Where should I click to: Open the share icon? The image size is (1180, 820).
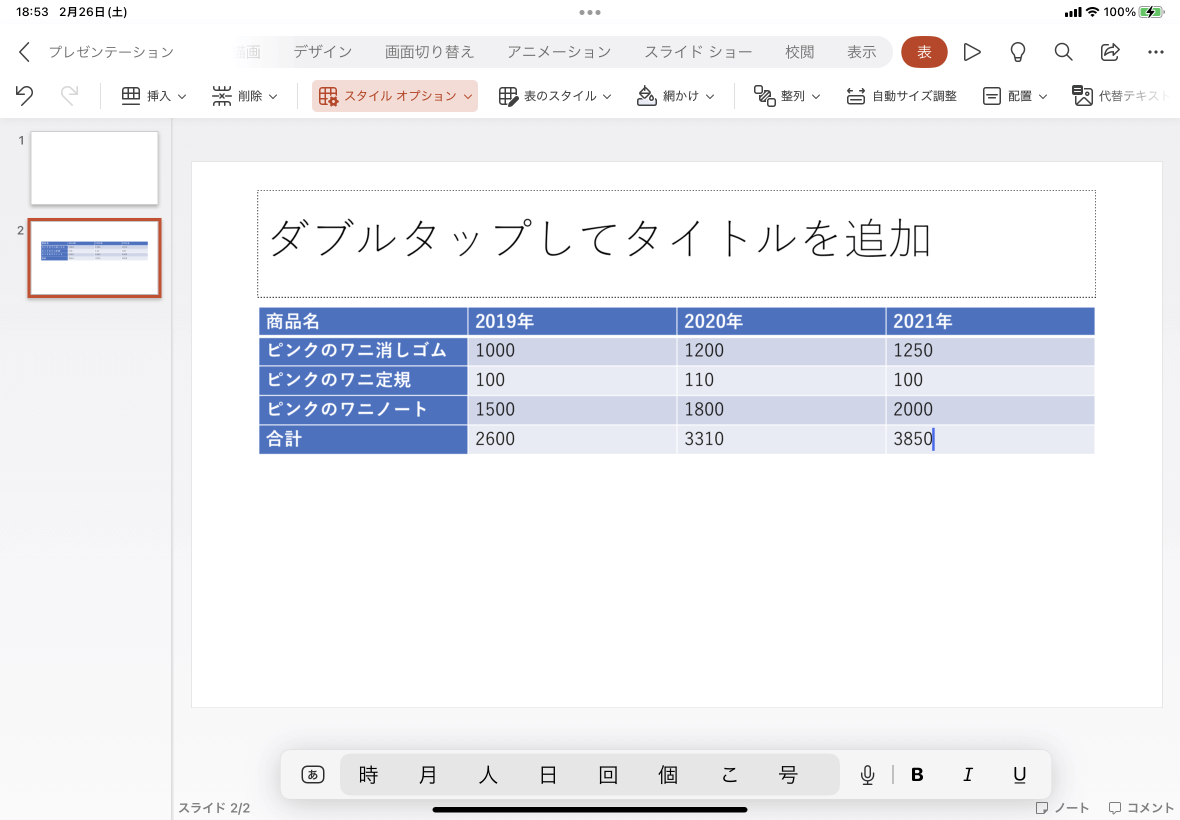[x=1110, y=51]
